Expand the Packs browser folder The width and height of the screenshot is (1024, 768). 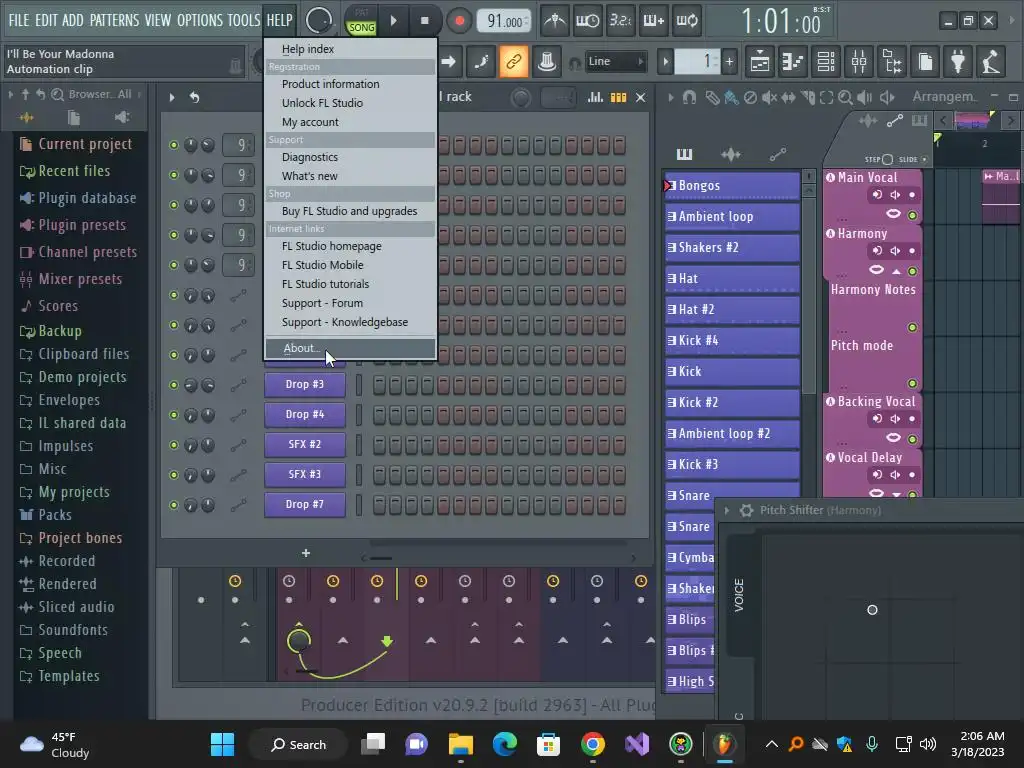point(46,515)
